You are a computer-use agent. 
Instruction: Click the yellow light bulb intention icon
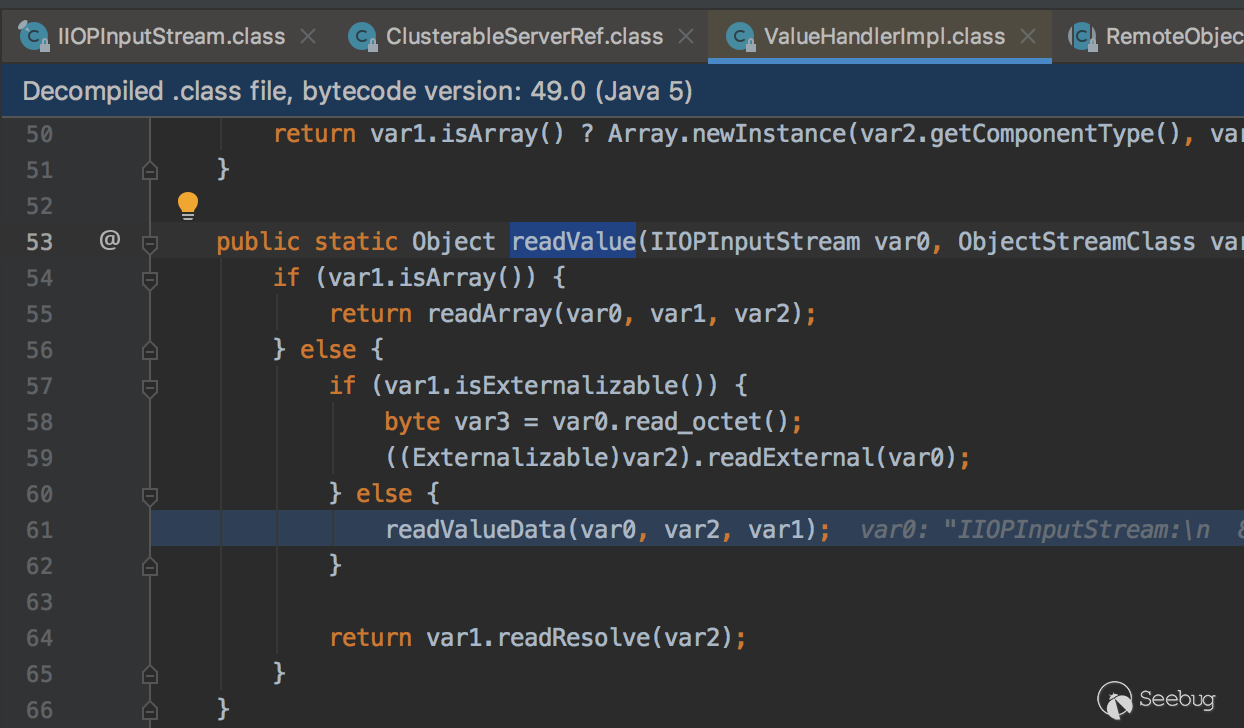[188, 205]
